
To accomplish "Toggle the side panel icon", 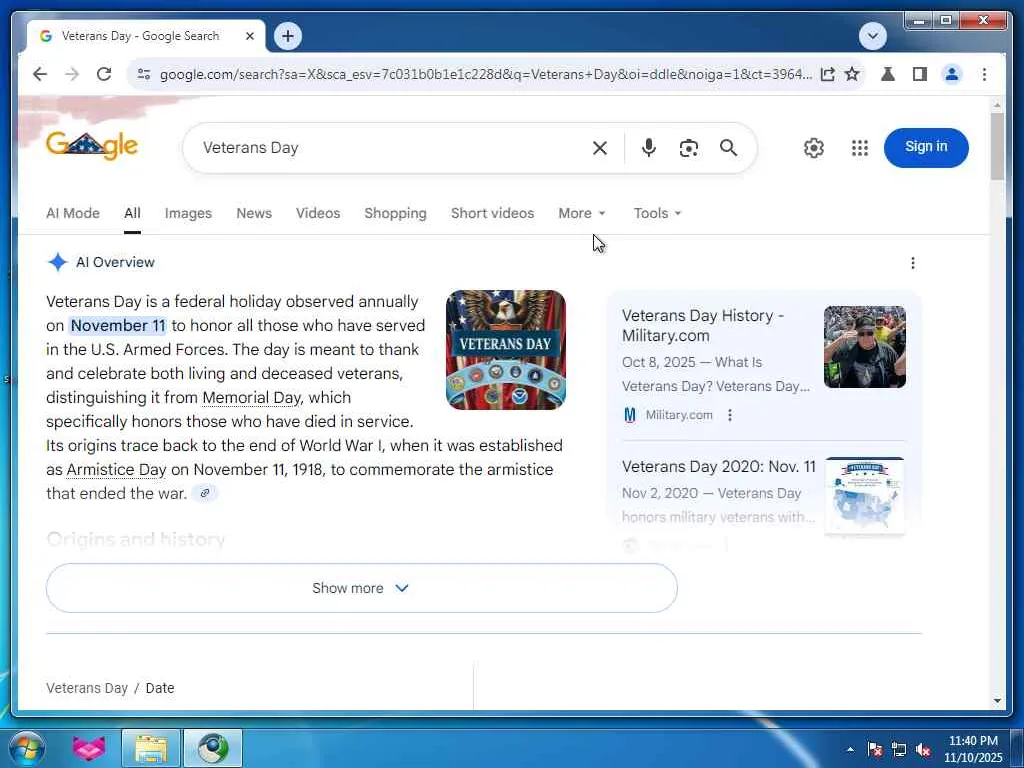I will coord(920,74).
